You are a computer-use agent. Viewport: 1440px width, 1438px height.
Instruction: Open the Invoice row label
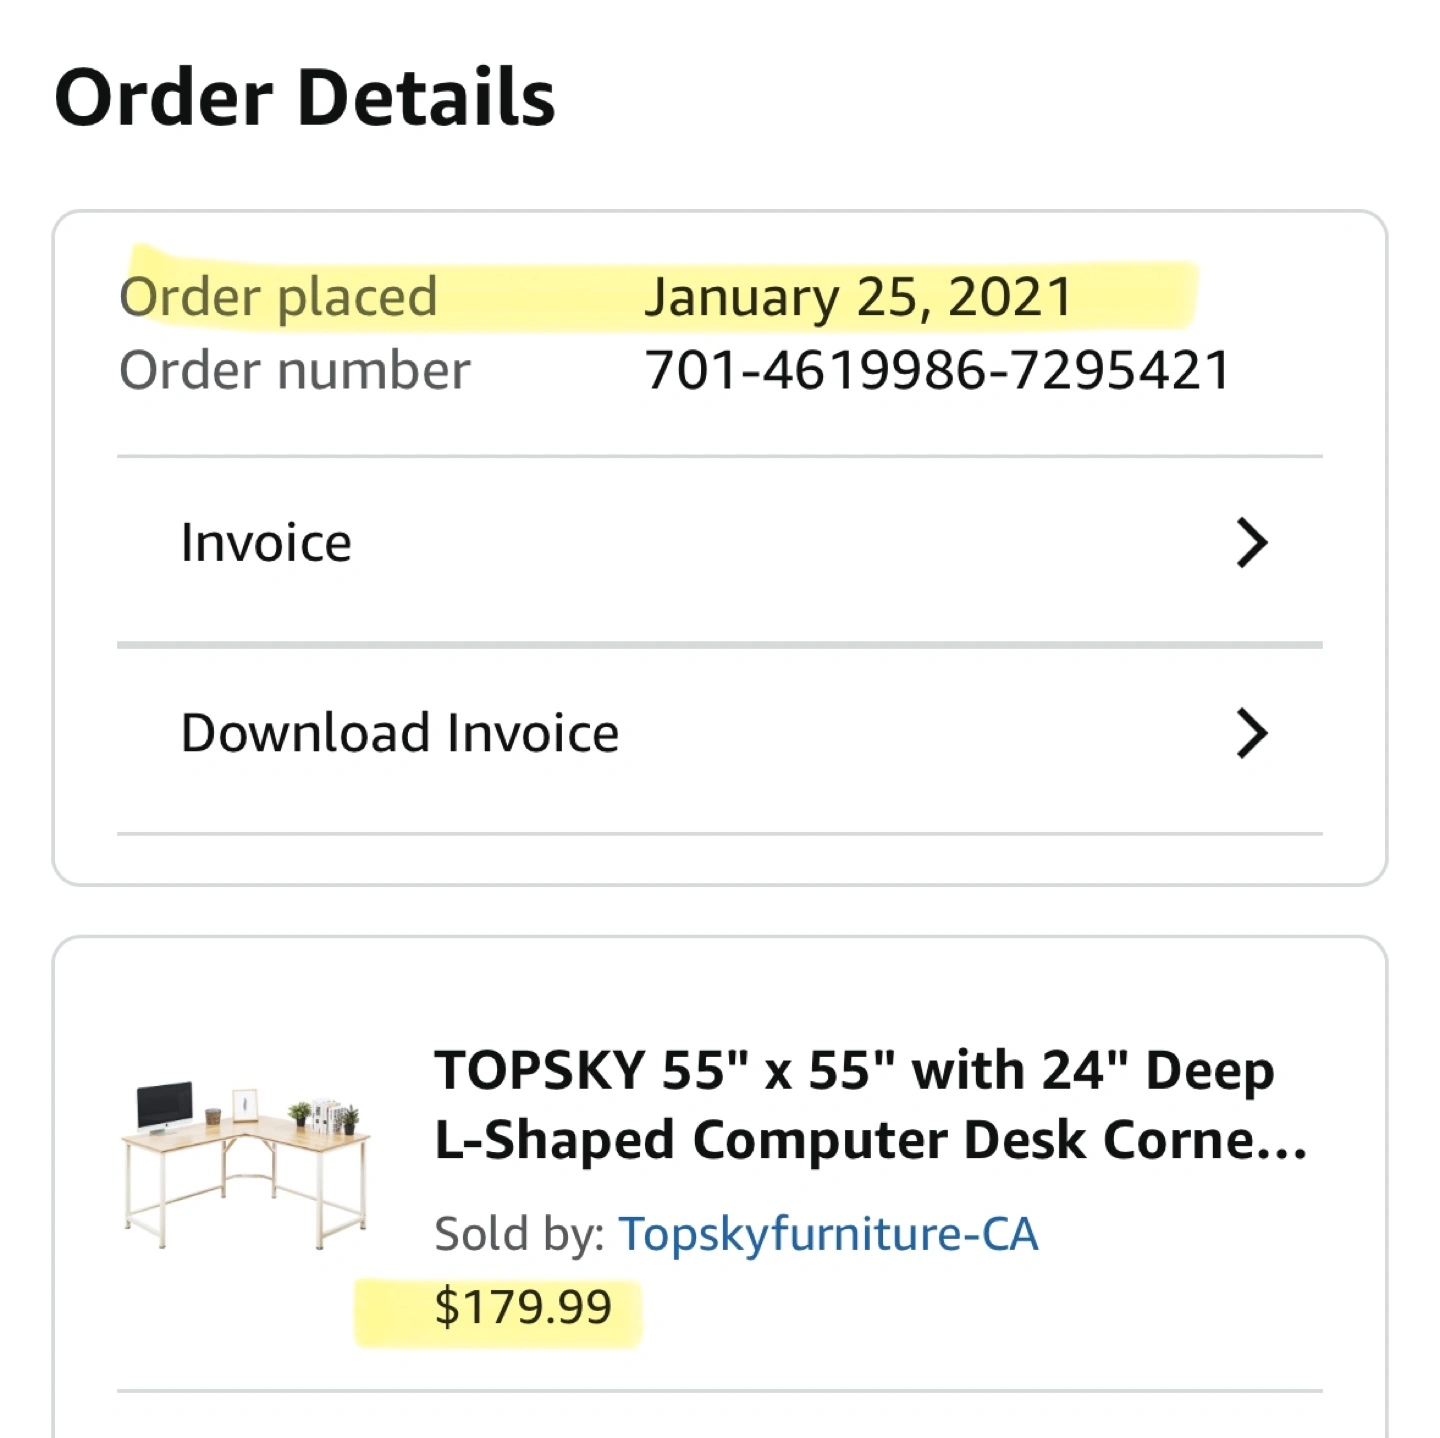pyautogui.click(x=266, y=543)
